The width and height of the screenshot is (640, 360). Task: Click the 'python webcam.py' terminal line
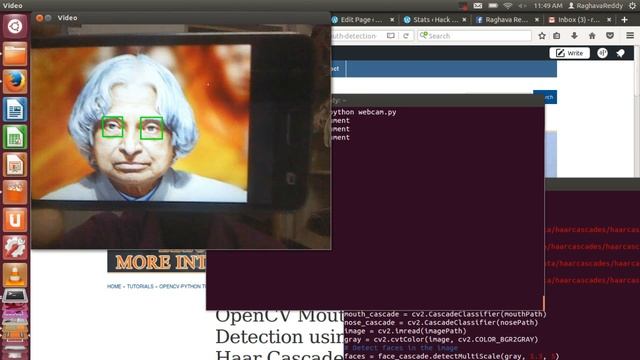click(364, 112)
